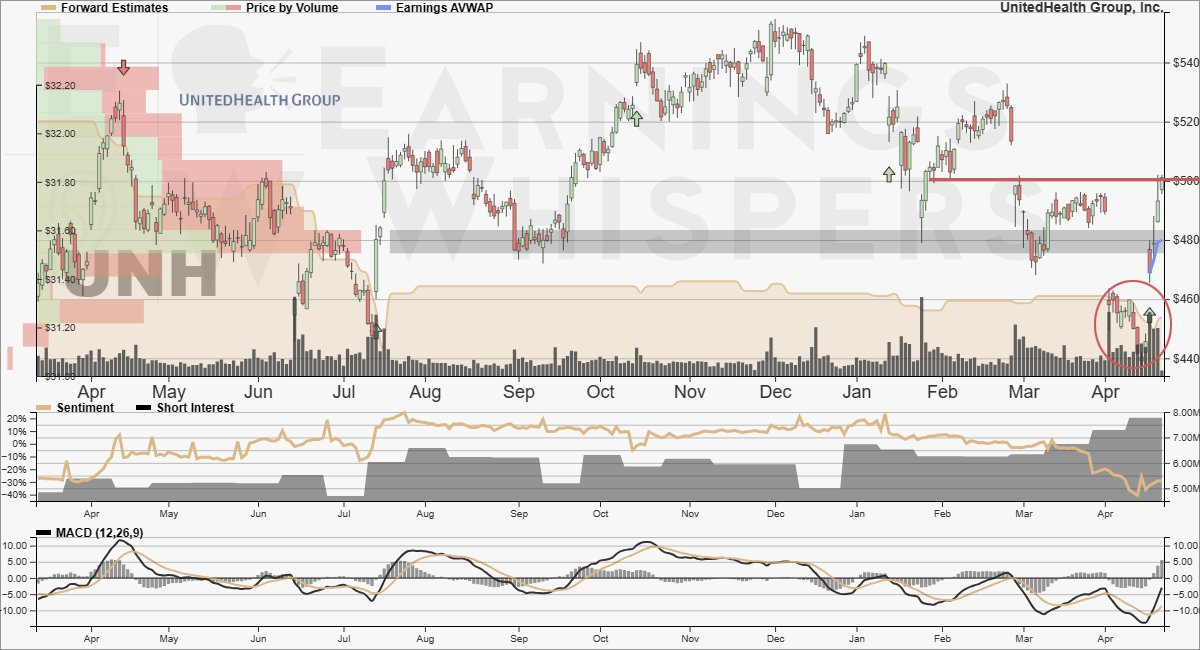The width and height of the screenshot is (1200, 650).
Task: Click the $500 price axis label
Action: pyautogui.click(x=1184, y=181)
